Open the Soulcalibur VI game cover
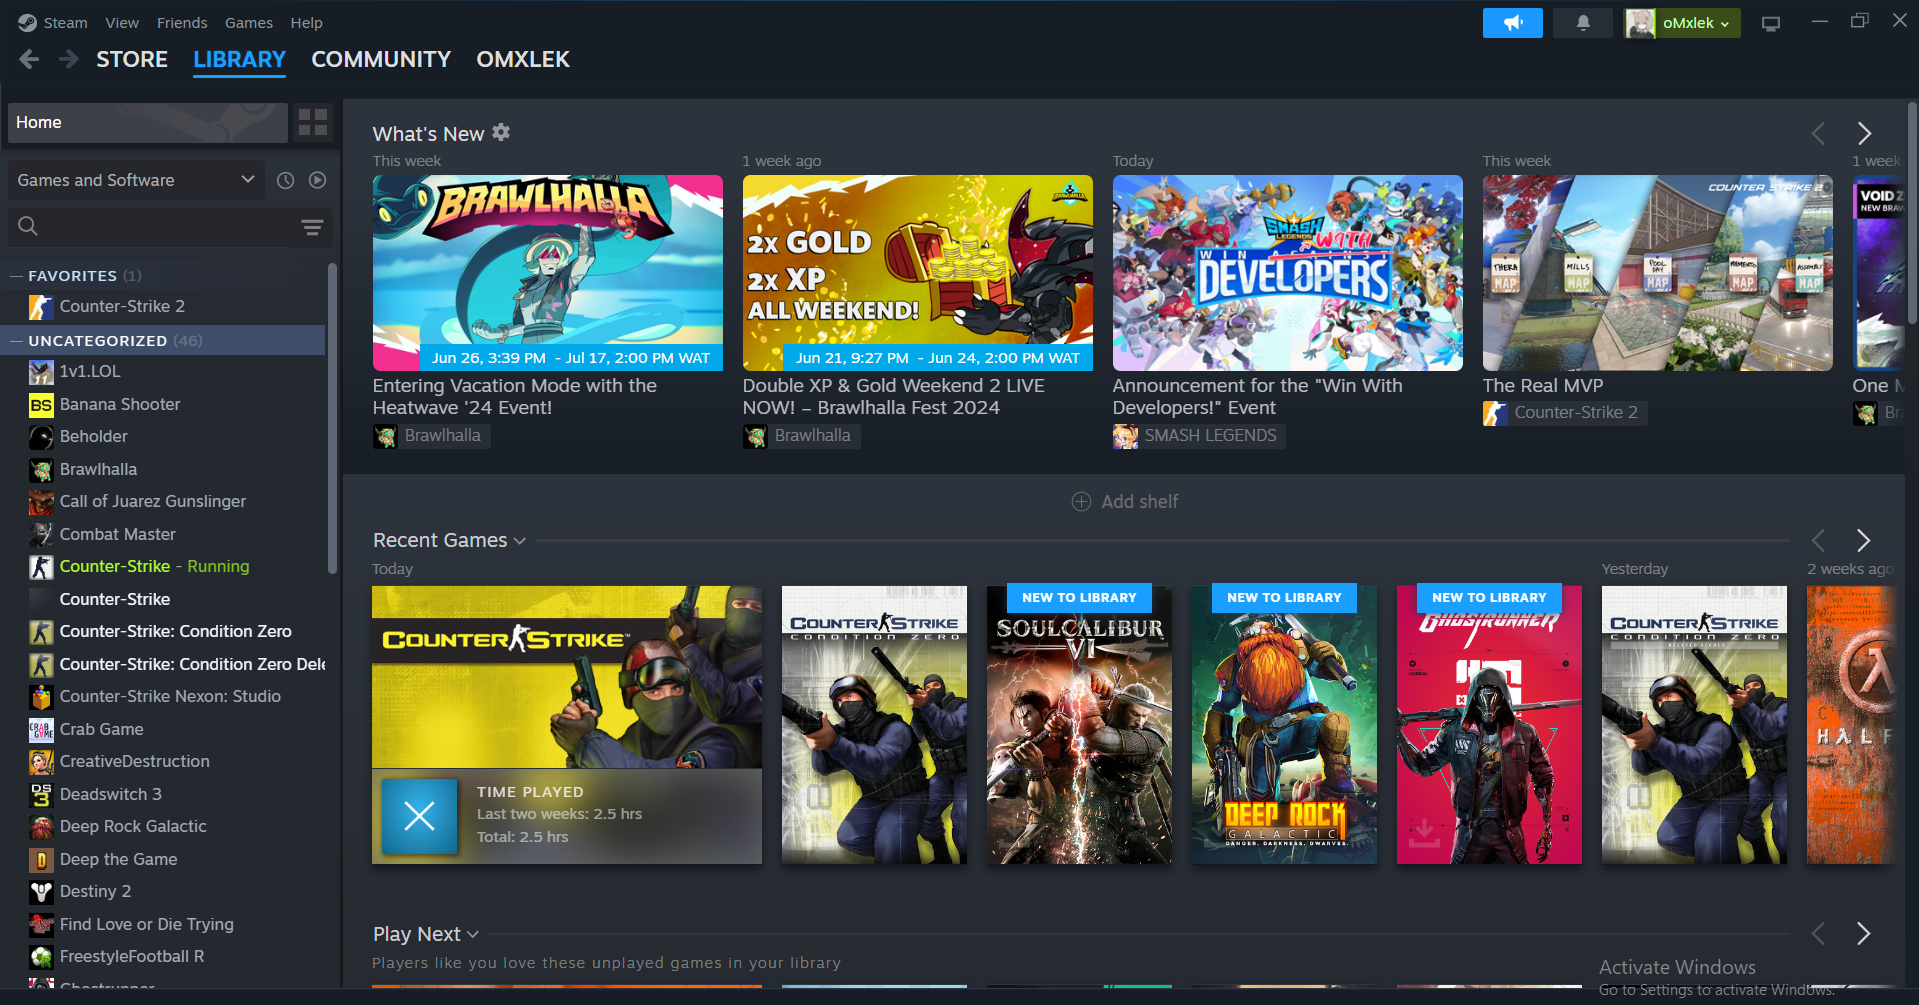1919x1005 pixels. (x=1079, y=725)
